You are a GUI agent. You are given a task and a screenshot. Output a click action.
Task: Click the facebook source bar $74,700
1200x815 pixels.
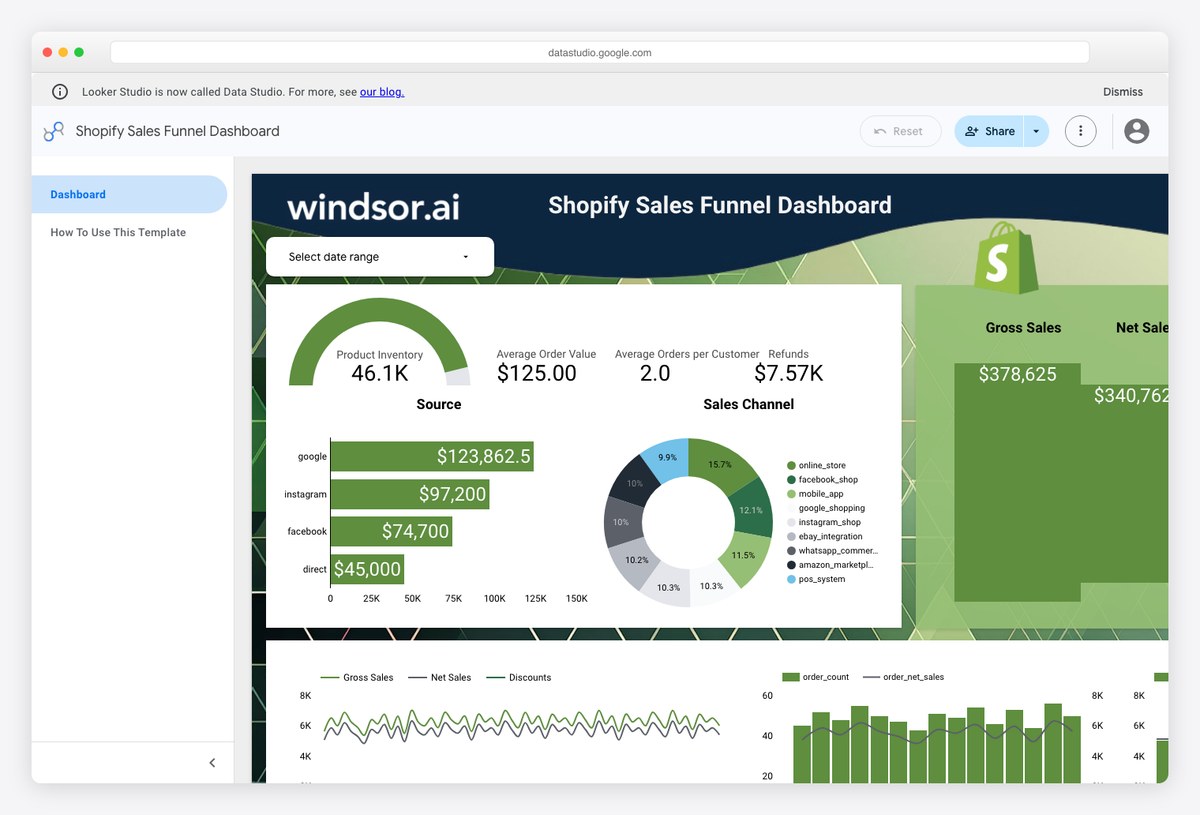coord(392,531)
